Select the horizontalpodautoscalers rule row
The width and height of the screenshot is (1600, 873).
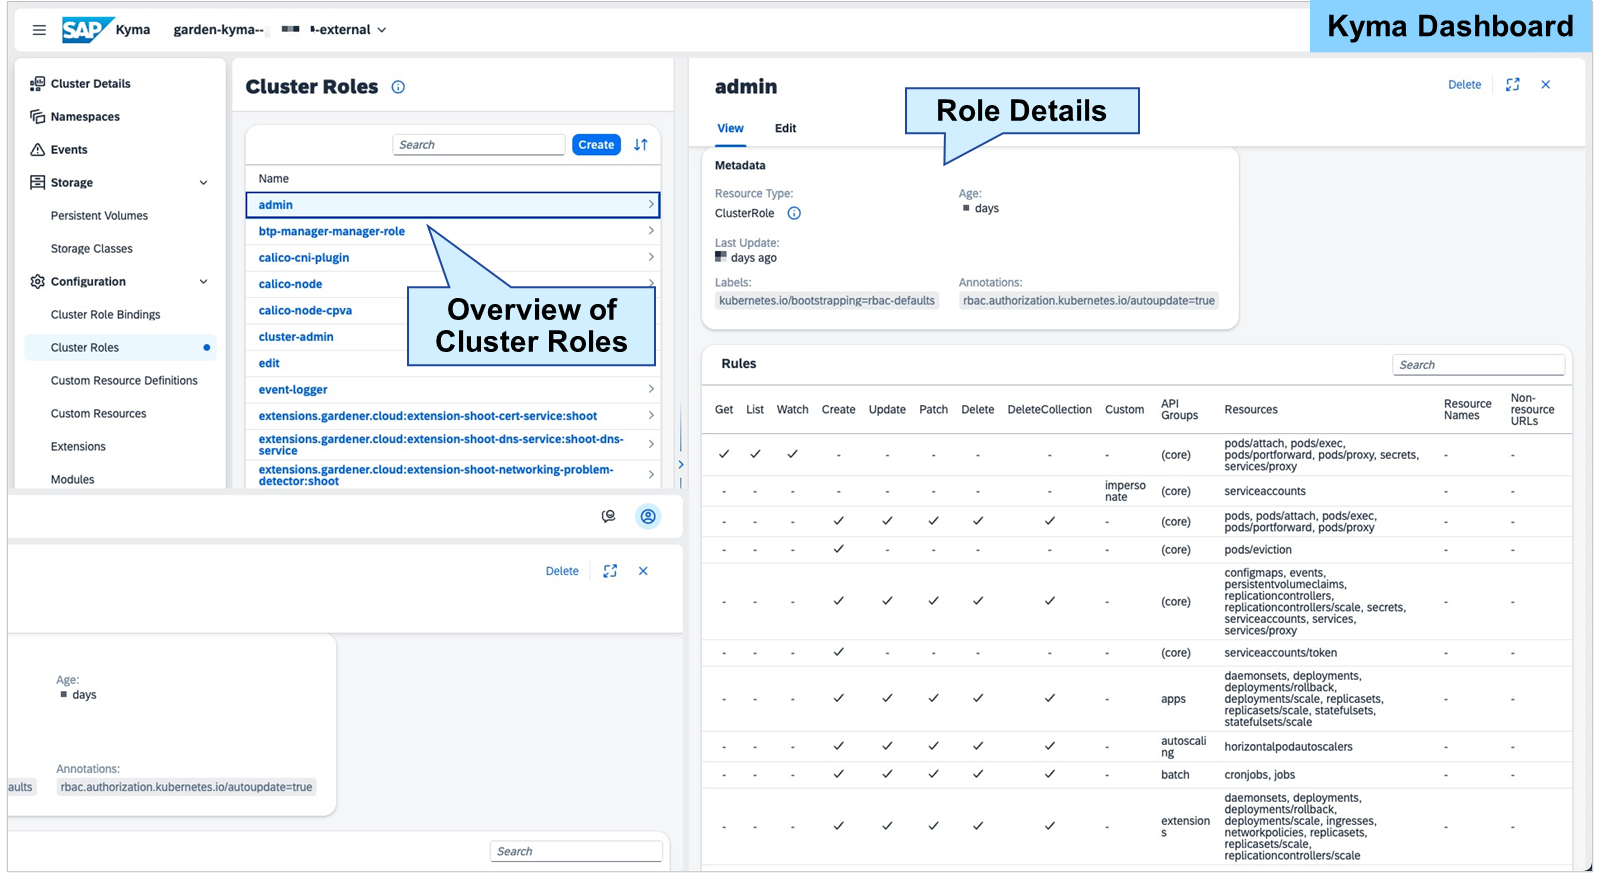[x=1137, y=747]
